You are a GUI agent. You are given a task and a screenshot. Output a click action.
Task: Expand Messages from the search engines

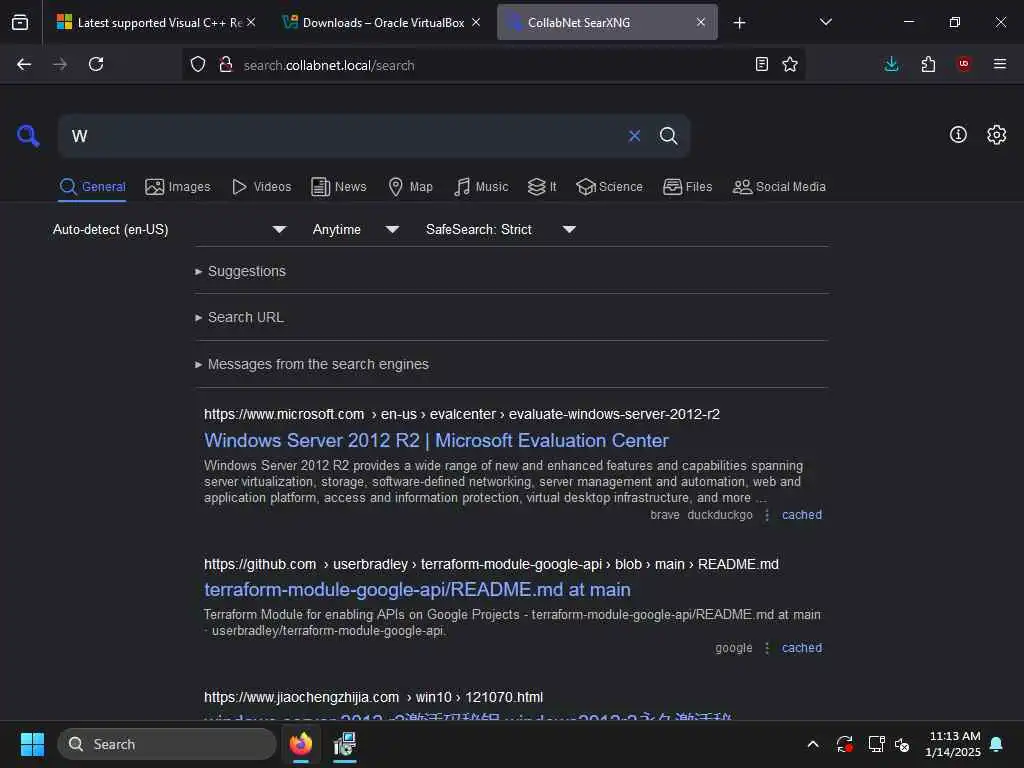312,364
